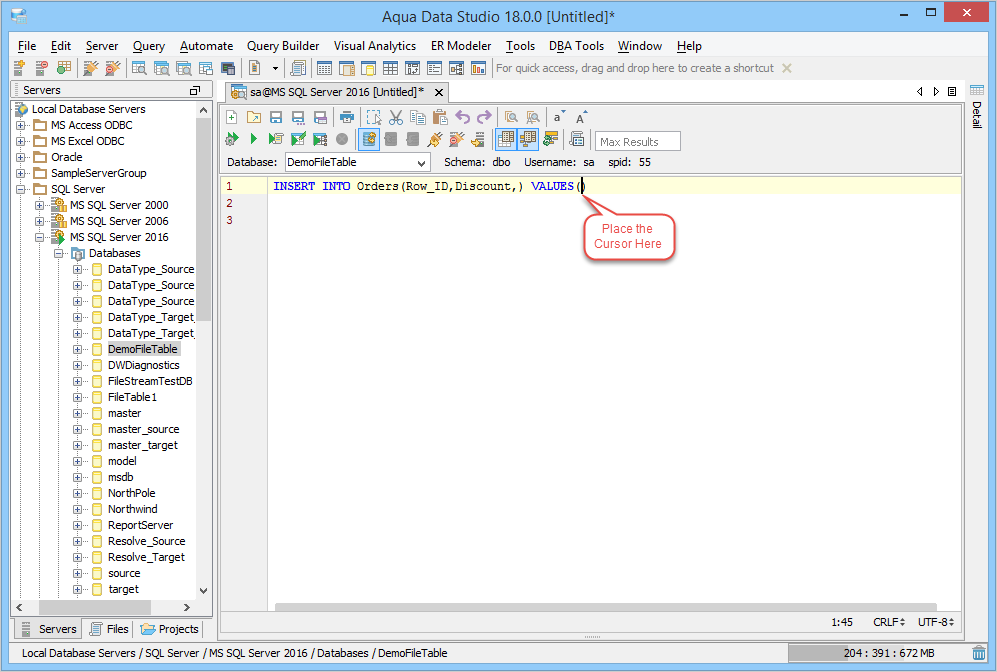
Task: Click the editor horizontal scrollbar
Action: point(606,607)
